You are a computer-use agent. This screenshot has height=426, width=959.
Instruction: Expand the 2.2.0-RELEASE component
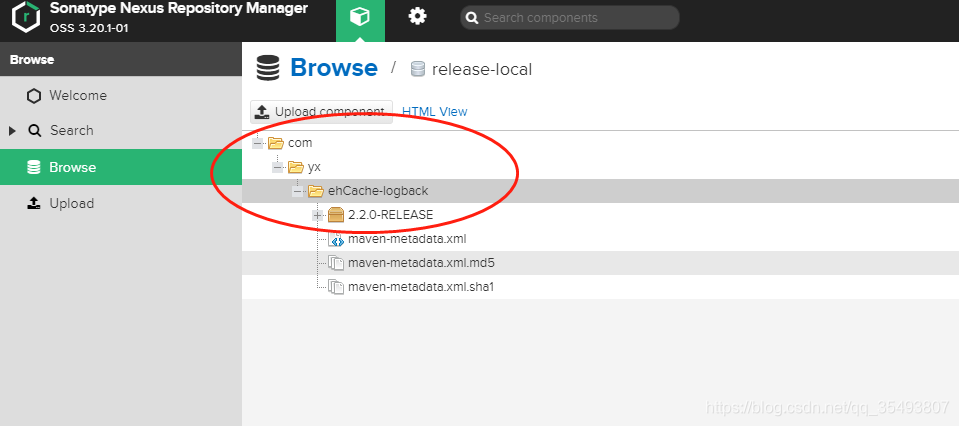317,215
